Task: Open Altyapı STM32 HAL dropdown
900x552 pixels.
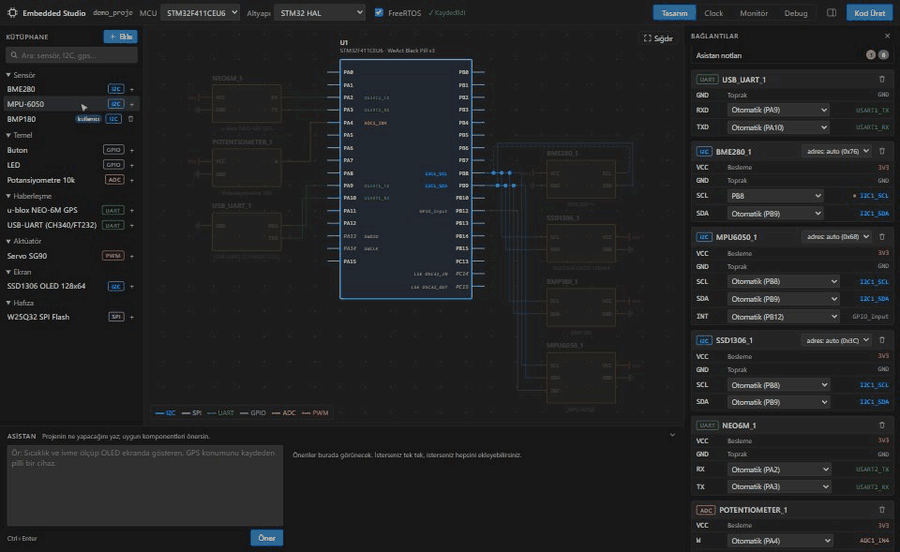Action: point(320,13)
